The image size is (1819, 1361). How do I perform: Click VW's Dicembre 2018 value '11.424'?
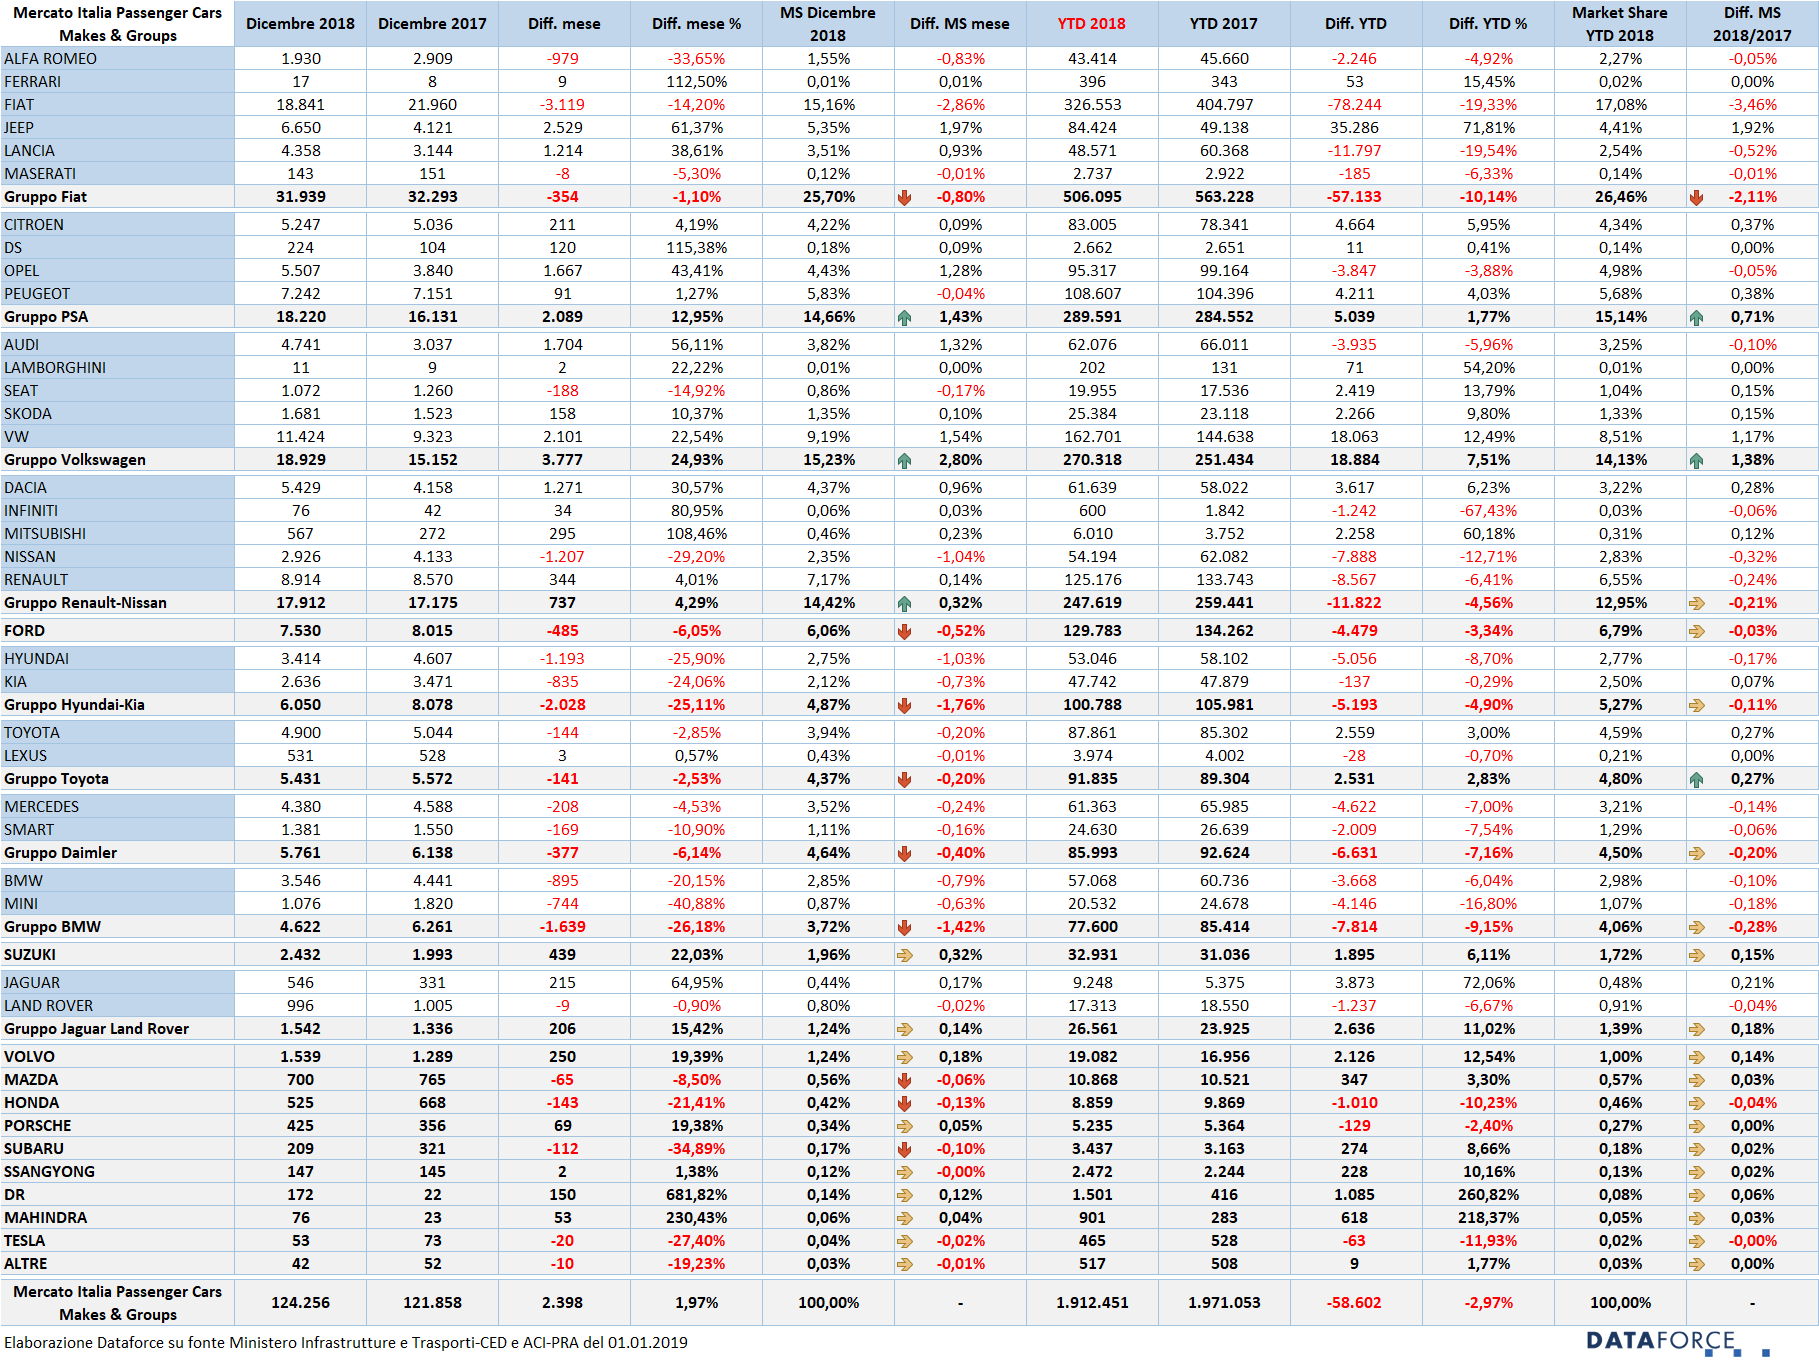[x=300, y=437]
